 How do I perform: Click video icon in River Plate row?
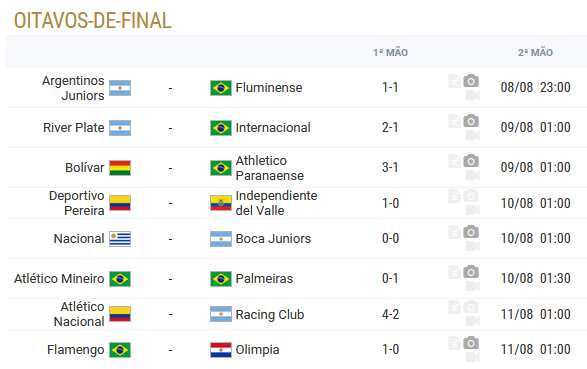pos(472,135)
